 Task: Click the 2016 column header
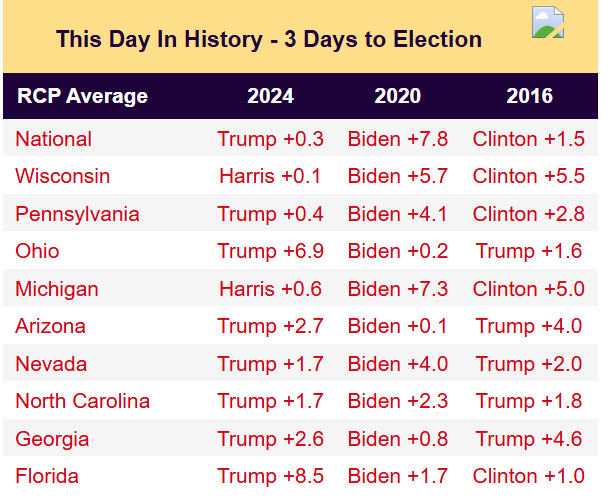click(x=529, y=96)
